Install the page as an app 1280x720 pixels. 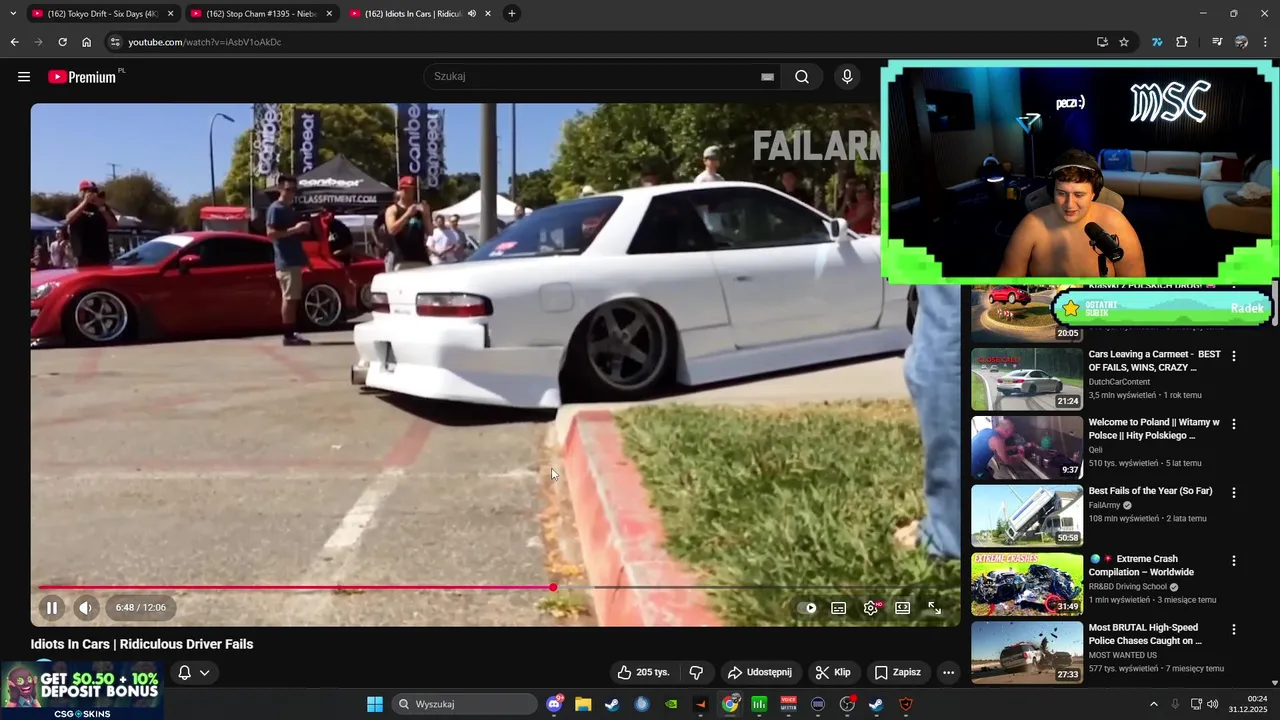pyautogui.click(x=1102, y=42)
